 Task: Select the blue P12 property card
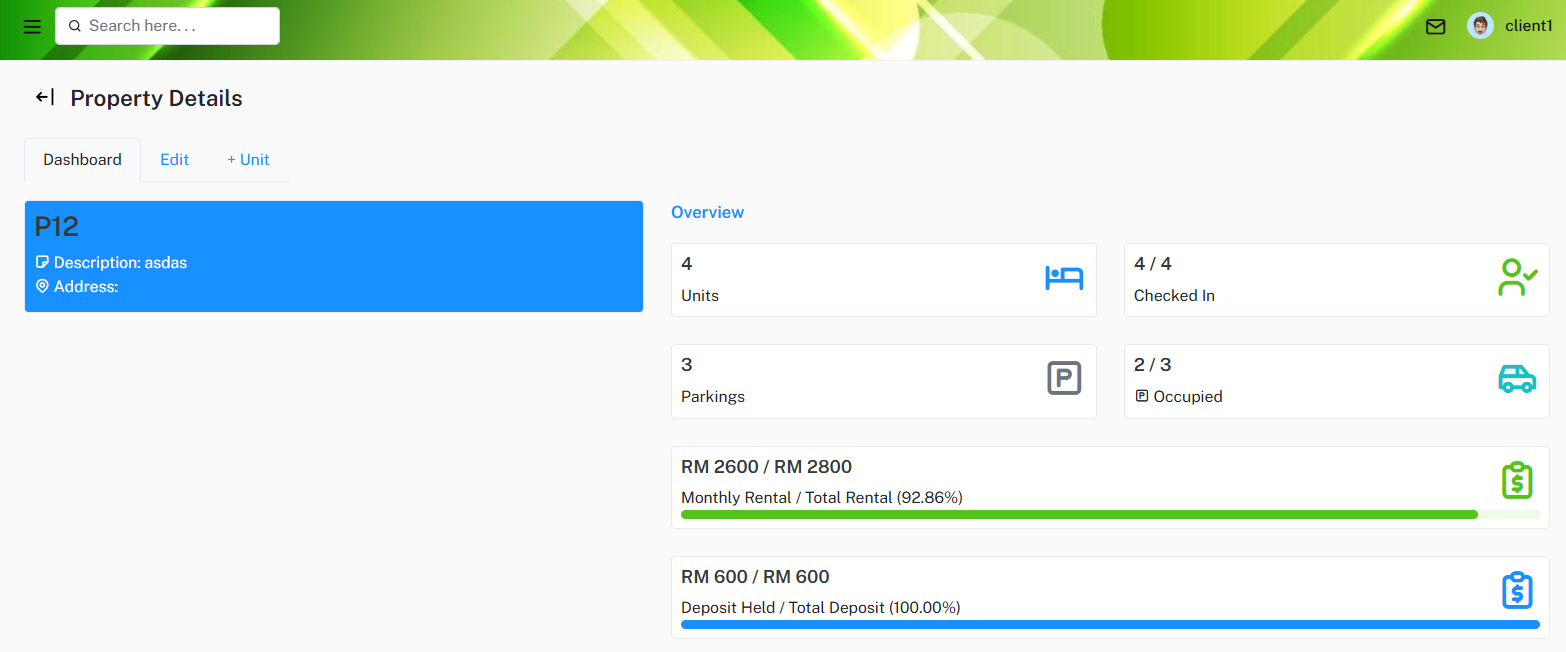click(x=333, y=257)
